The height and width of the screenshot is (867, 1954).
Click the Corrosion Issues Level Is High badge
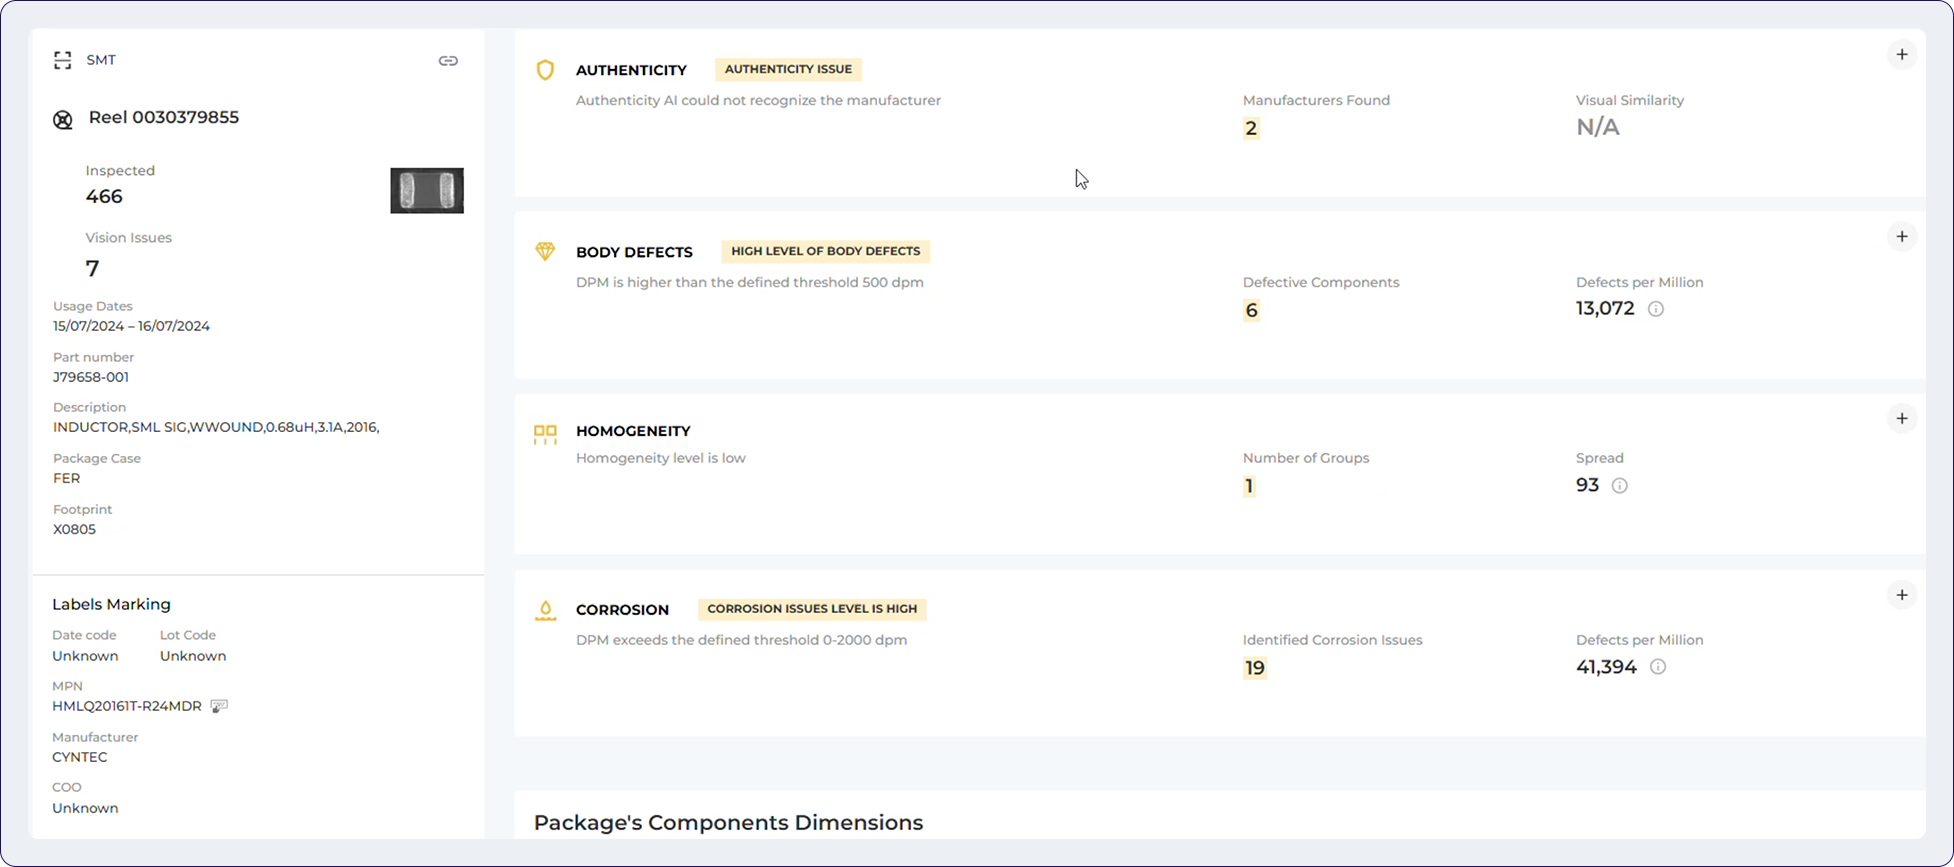pyautogui.click(x=812, y=609)
